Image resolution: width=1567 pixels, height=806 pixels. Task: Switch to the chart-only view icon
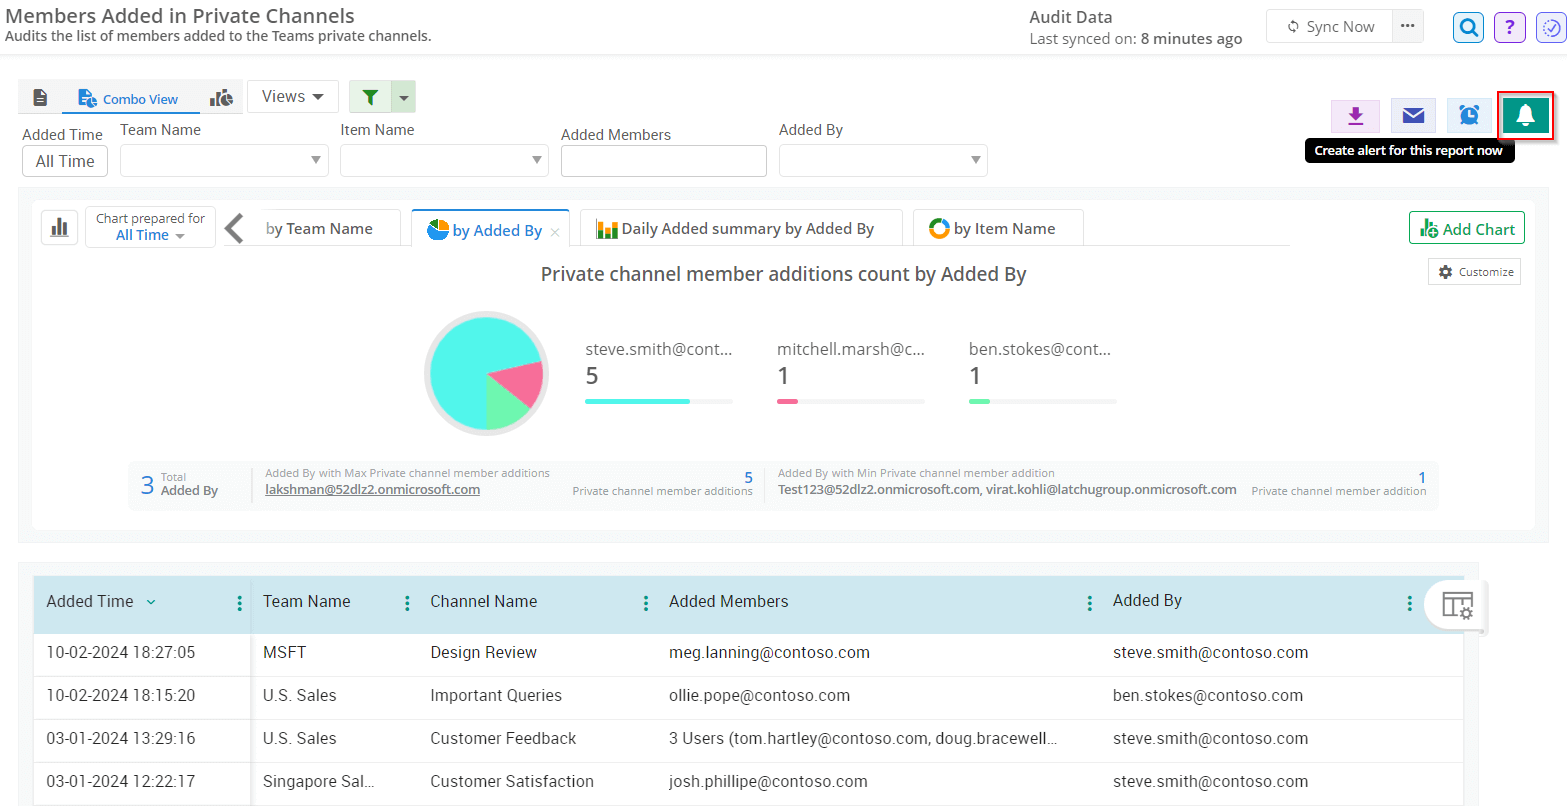(221, 98)
